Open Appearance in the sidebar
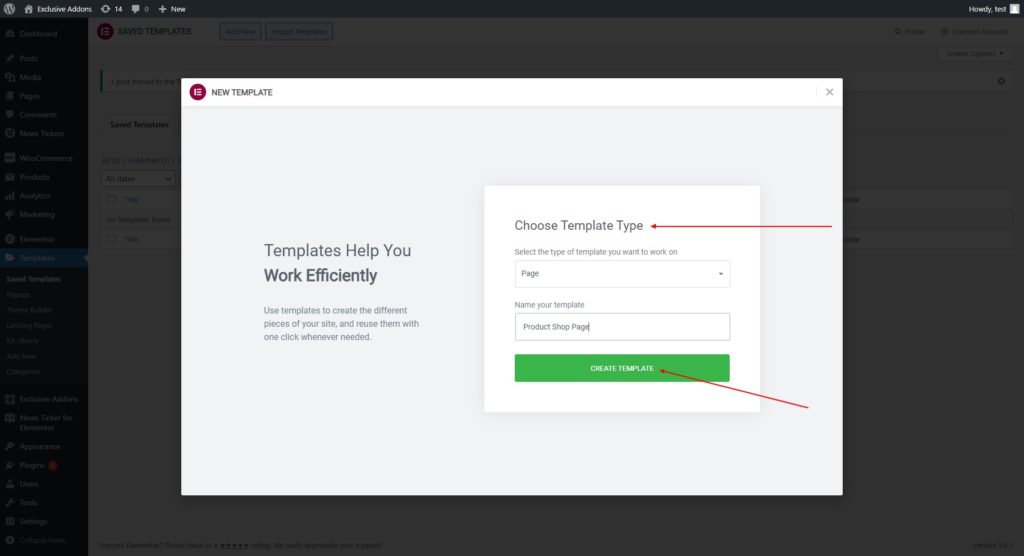Screen dimensions: 1024x556 coord(40,447)
